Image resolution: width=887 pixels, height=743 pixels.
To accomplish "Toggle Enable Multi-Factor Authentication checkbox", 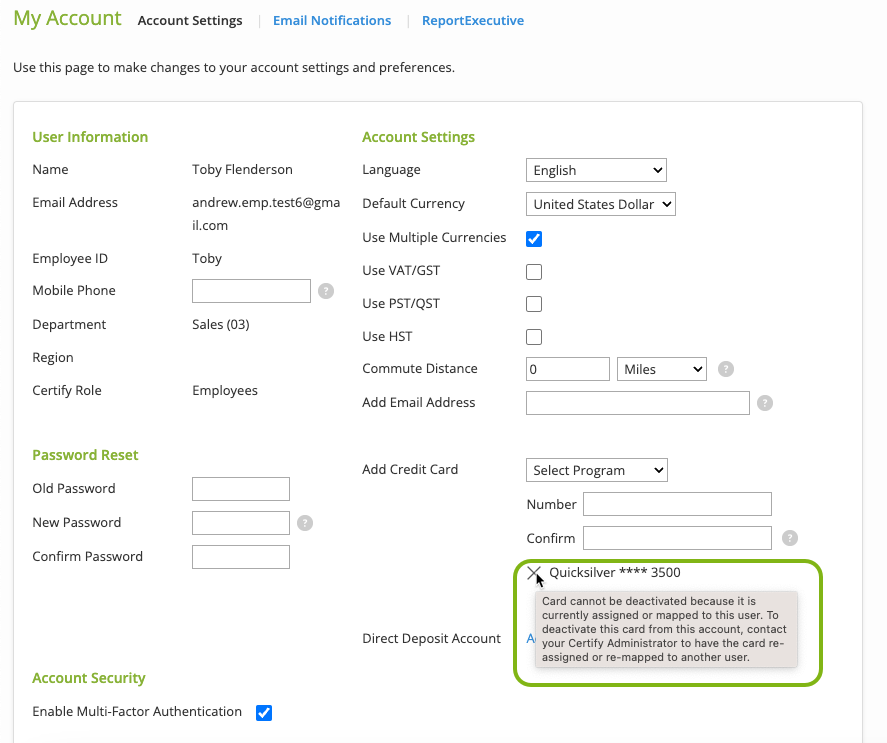I will click(264, 713).
